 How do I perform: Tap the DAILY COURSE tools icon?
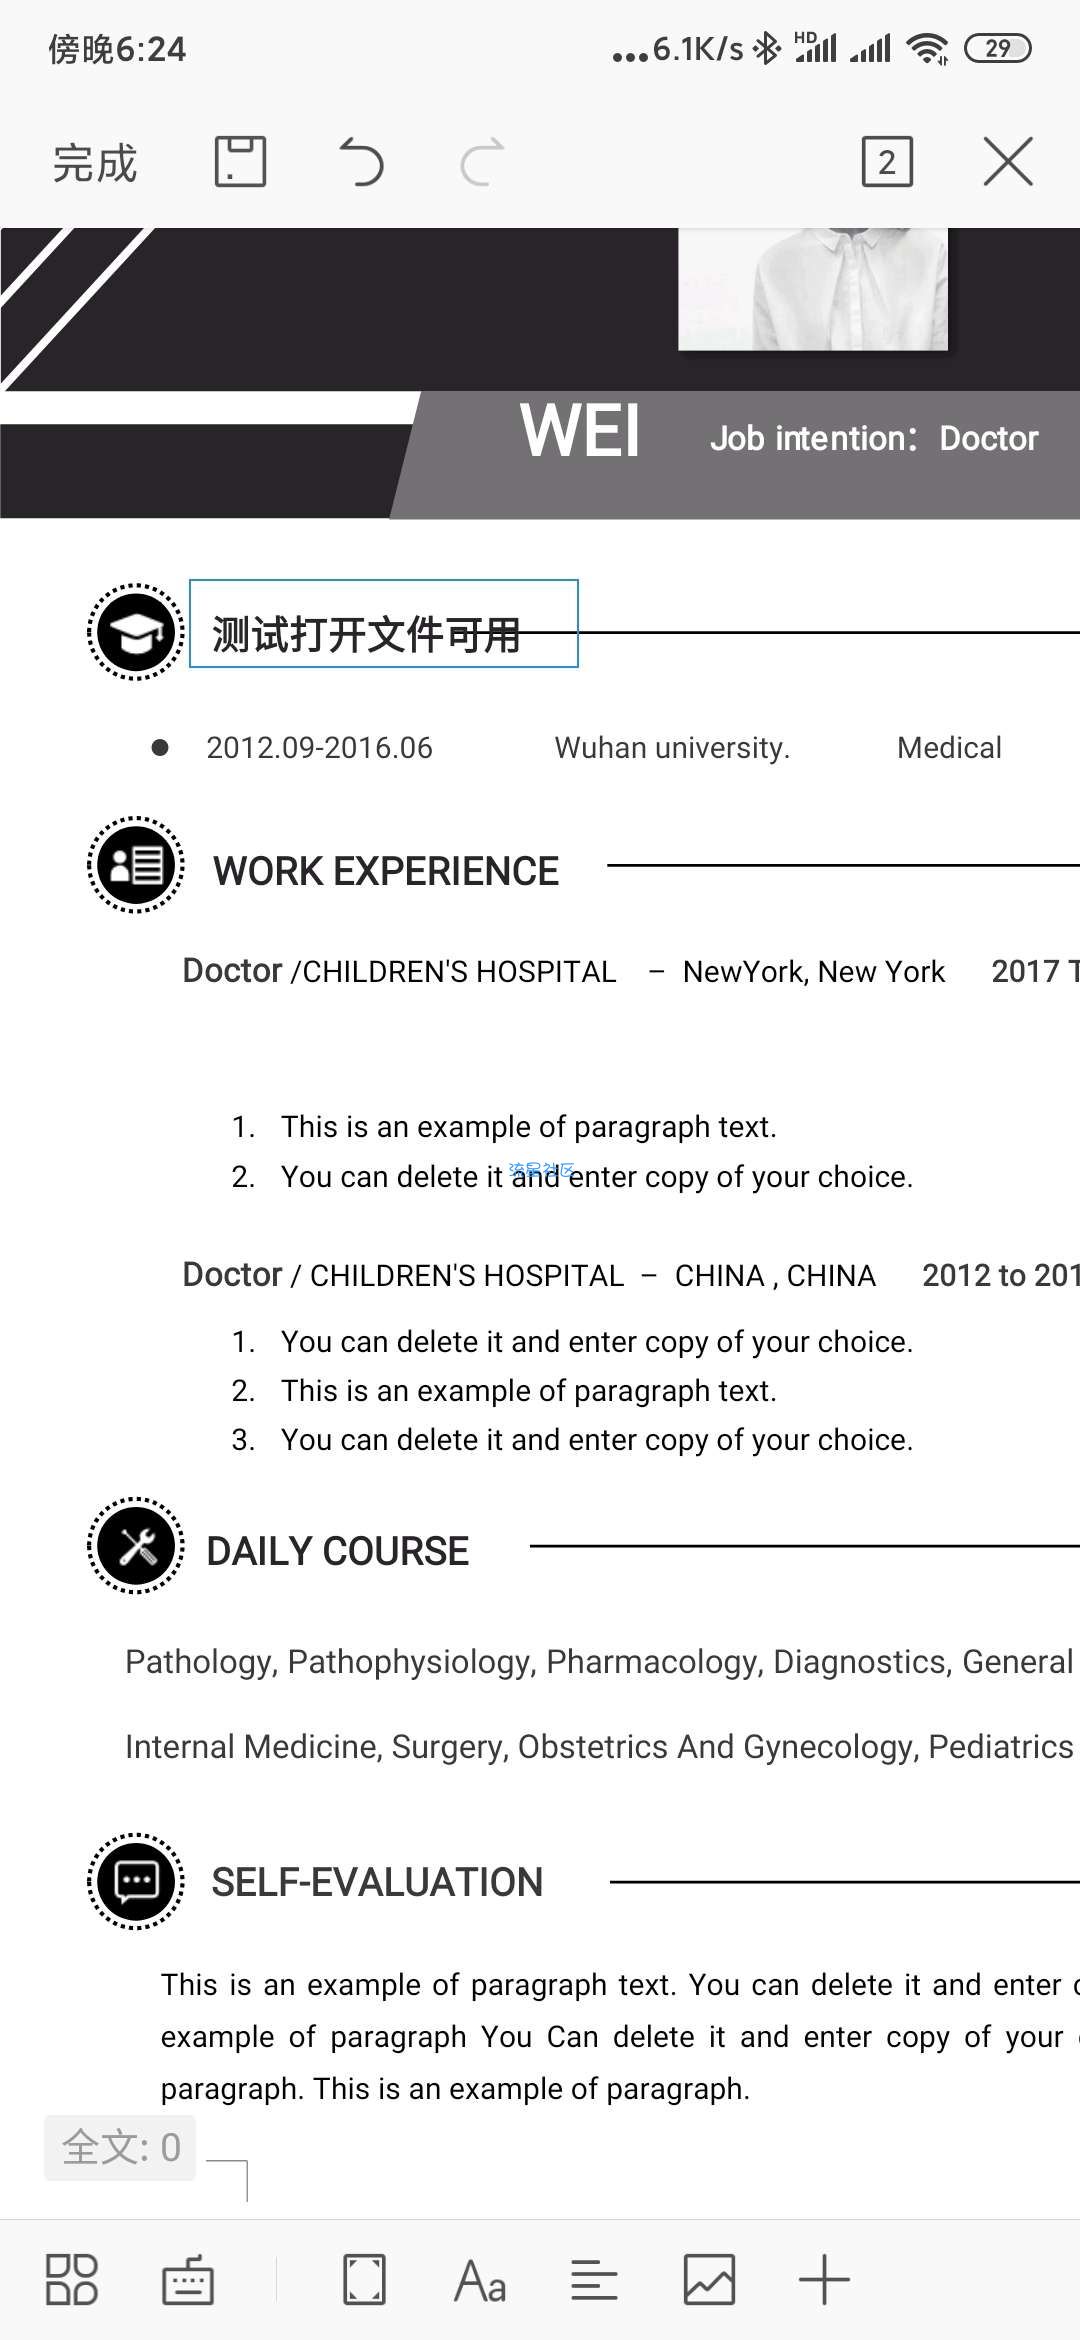(x=136, y=1546)
